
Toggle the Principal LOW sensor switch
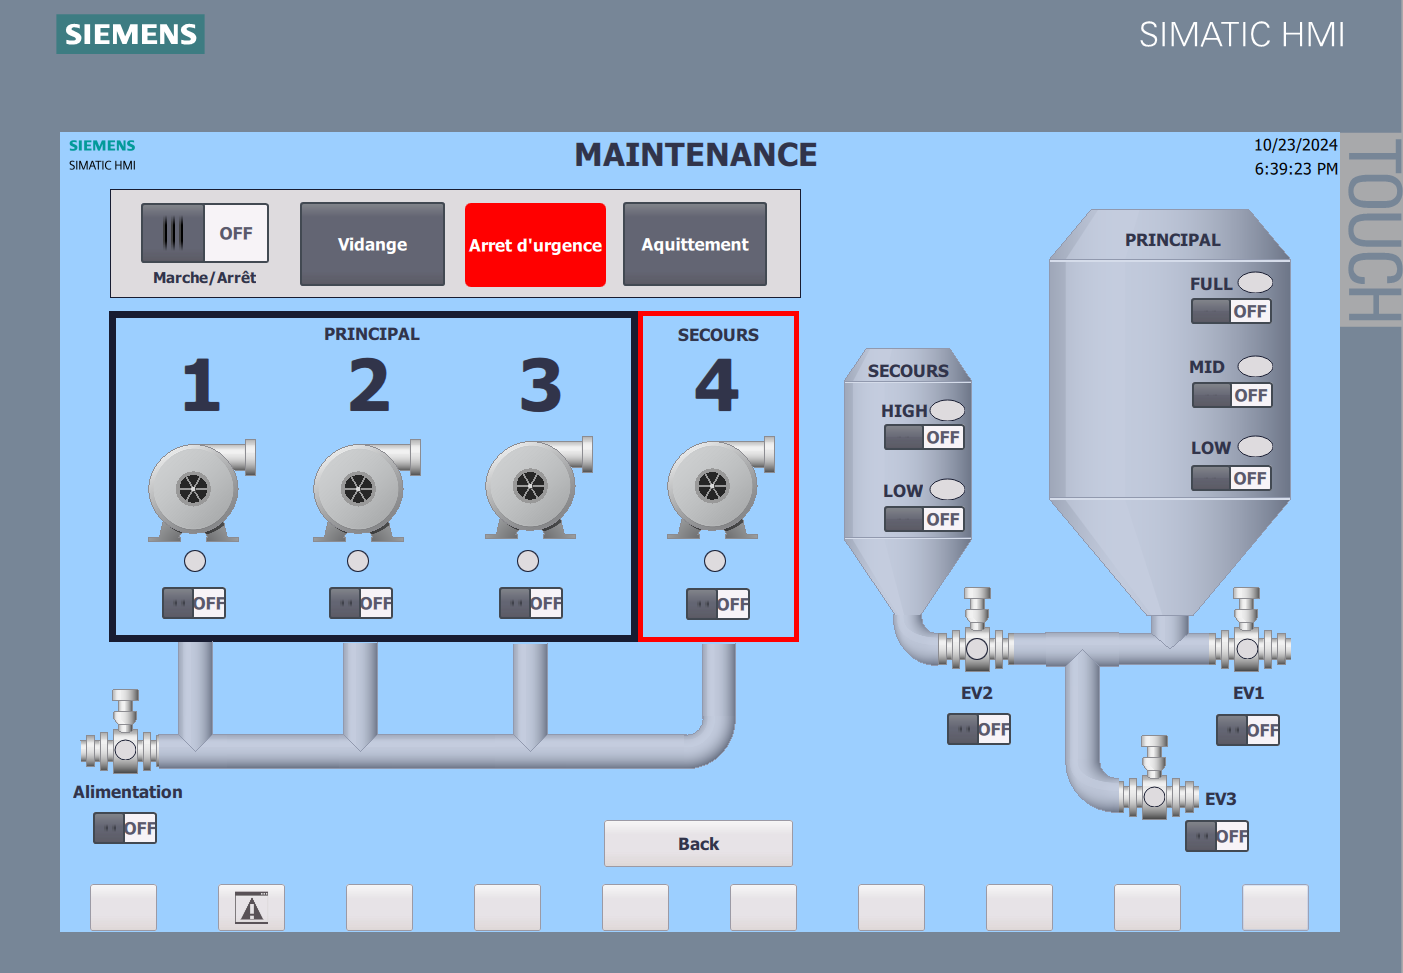tap(1231, 478)
